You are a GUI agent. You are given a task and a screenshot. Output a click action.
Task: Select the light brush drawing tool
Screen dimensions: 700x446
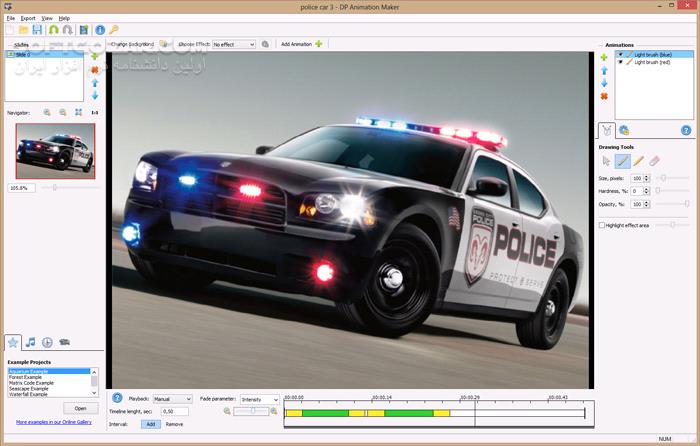pos(622,161)
